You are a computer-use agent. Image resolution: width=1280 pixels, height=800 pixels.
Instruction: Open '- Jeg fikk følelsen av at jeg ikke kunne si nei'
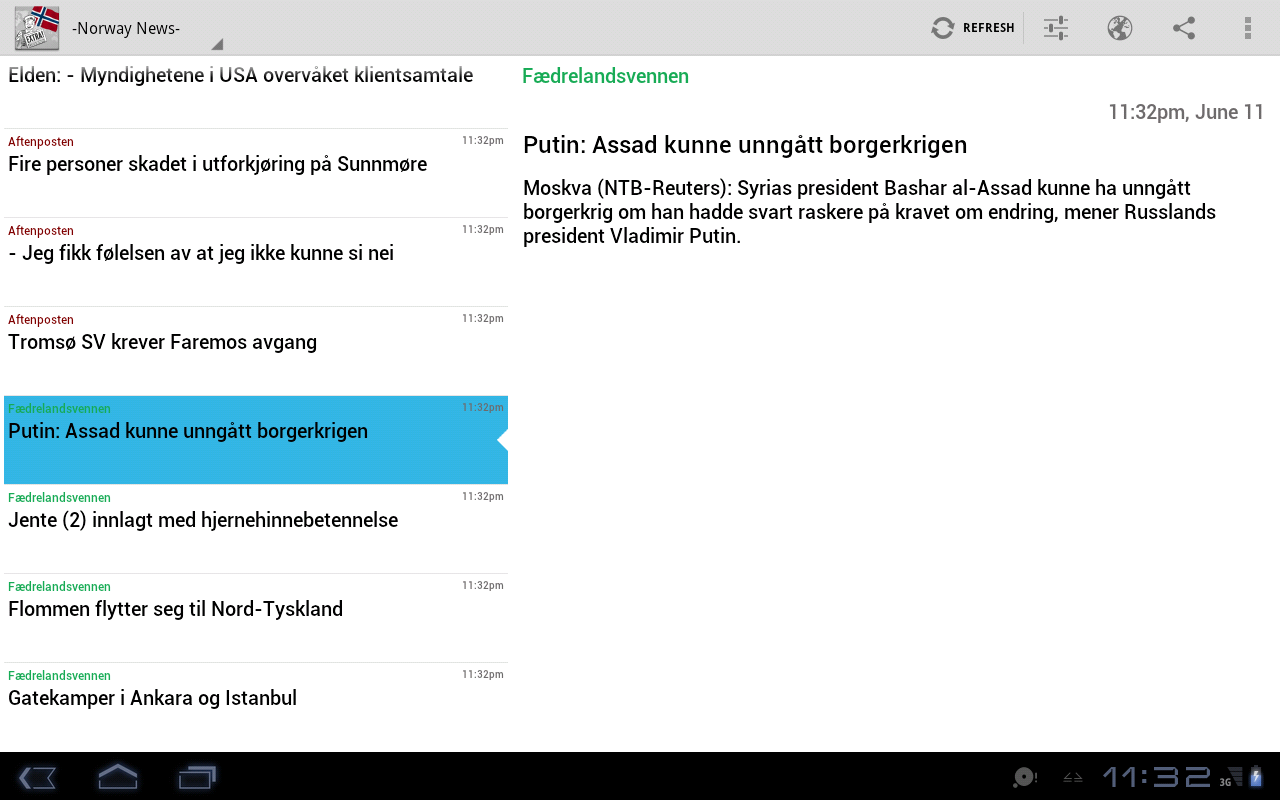[x=256, y=262]
